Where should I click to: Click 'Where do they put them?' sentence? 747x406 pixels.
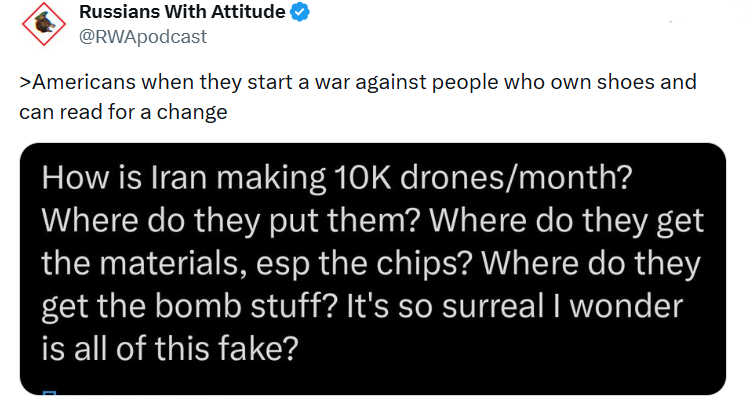[231, 221]
